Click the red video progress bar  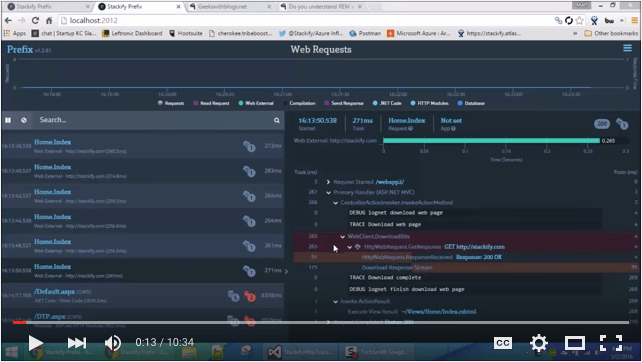click(19, 323)
